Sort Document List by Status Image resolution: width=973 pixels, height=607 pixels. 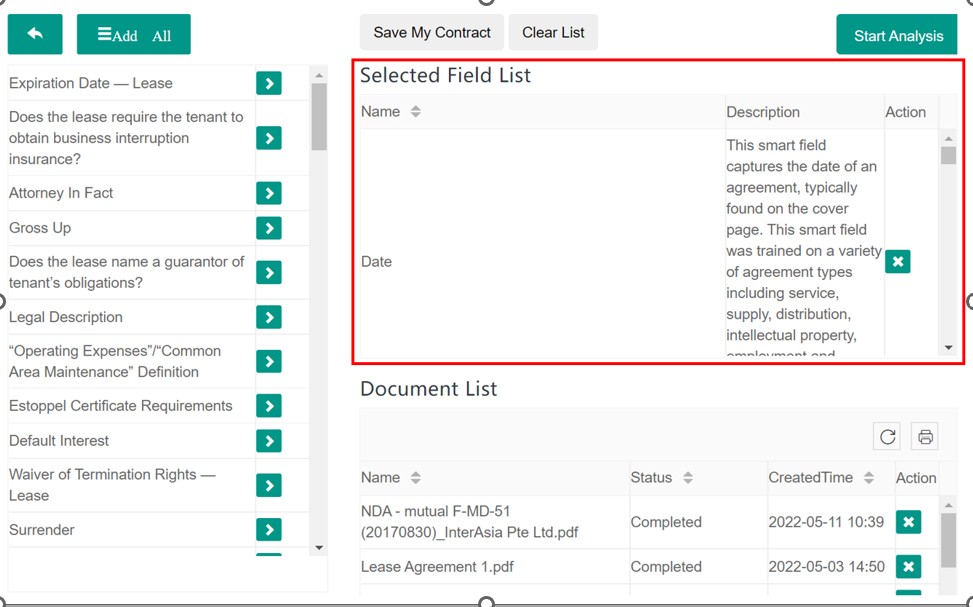click(687, 478)
